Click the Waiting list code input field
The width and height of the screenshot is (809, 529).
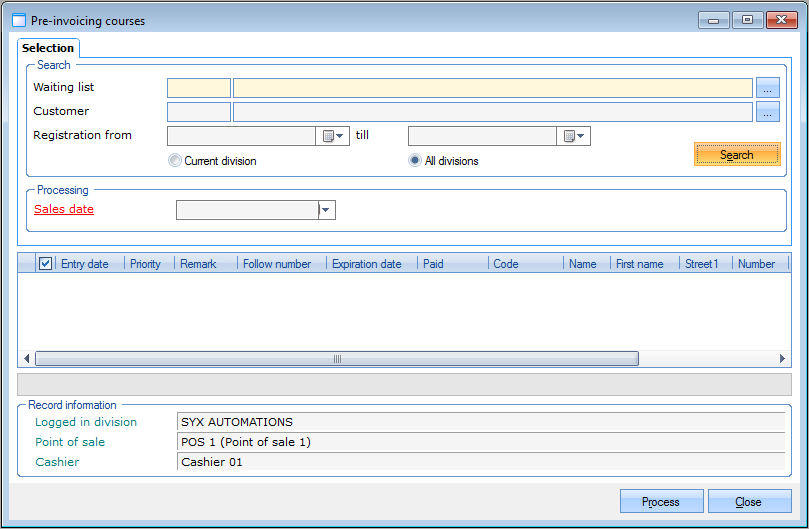(199, 88)
